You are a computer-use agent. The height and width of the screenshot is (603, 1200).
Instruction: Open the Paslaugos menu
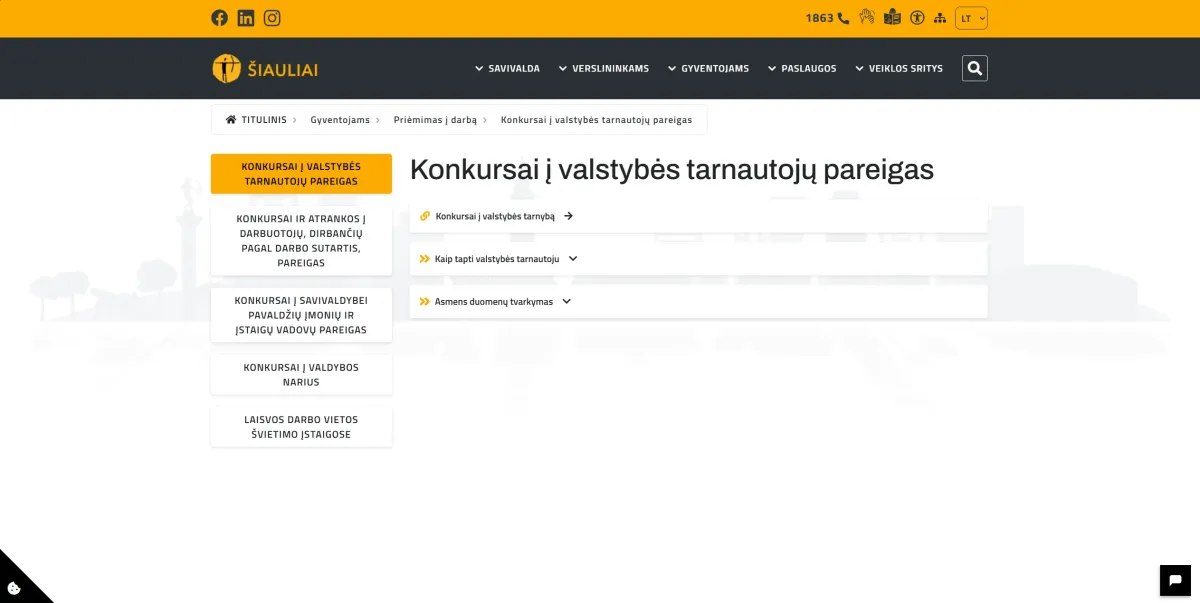click(802, 69)
